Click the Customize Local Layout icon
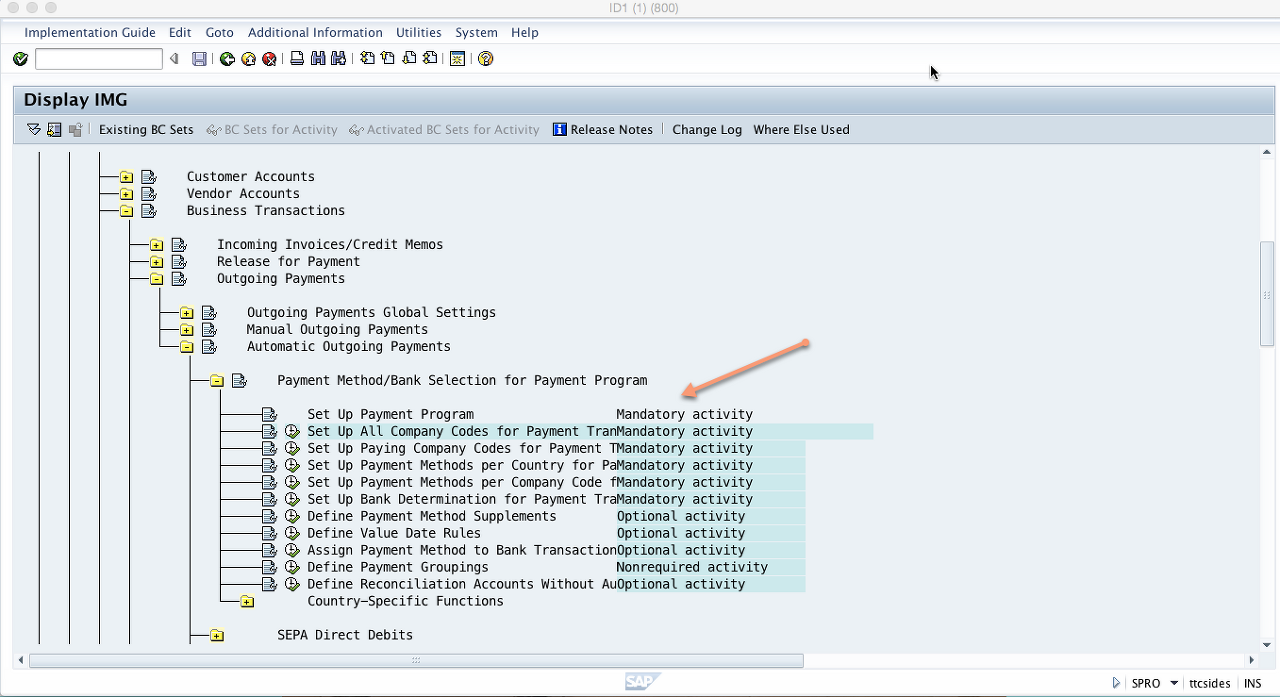Screen dimensions: 1280x697 (x=457, y=59)
